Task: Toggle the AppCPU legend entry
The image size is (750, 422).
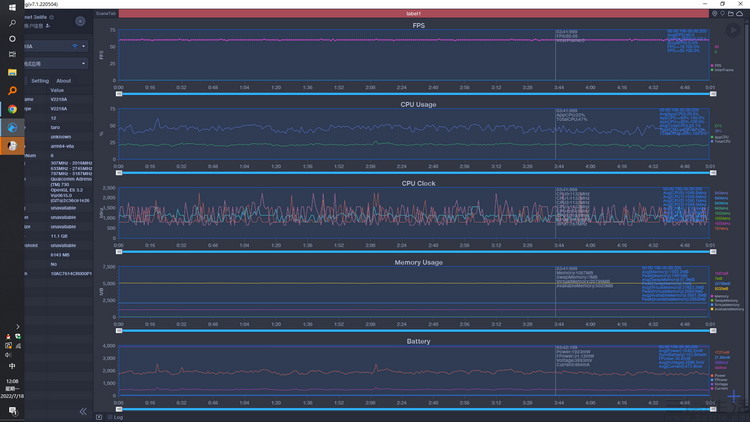Action: pos(720,137)
